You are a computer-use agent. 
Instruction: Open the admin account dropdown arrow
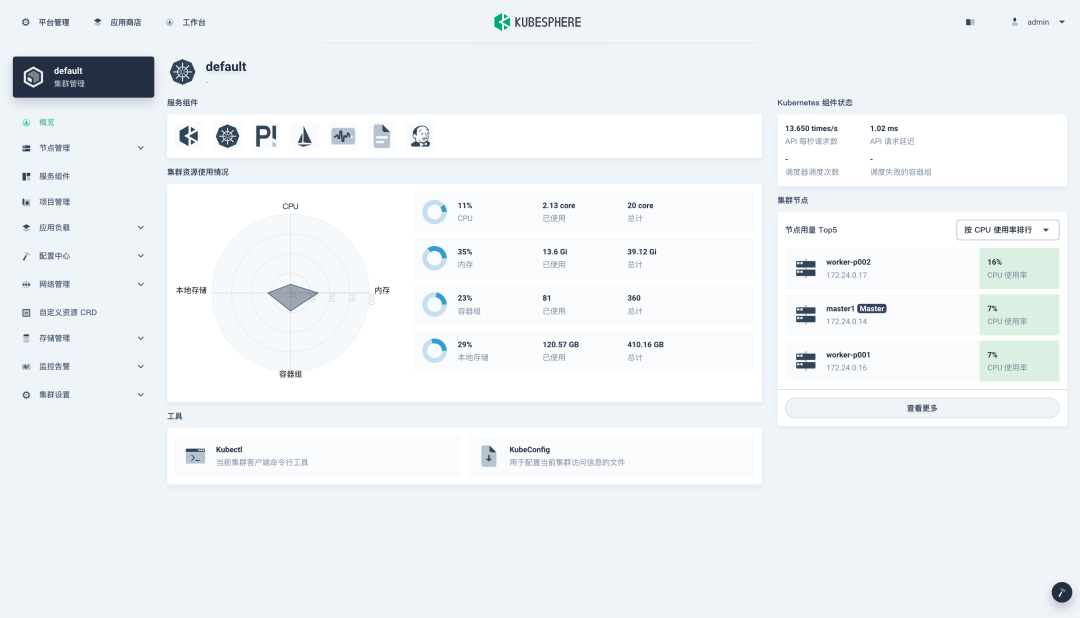[x=1061, y=22]
